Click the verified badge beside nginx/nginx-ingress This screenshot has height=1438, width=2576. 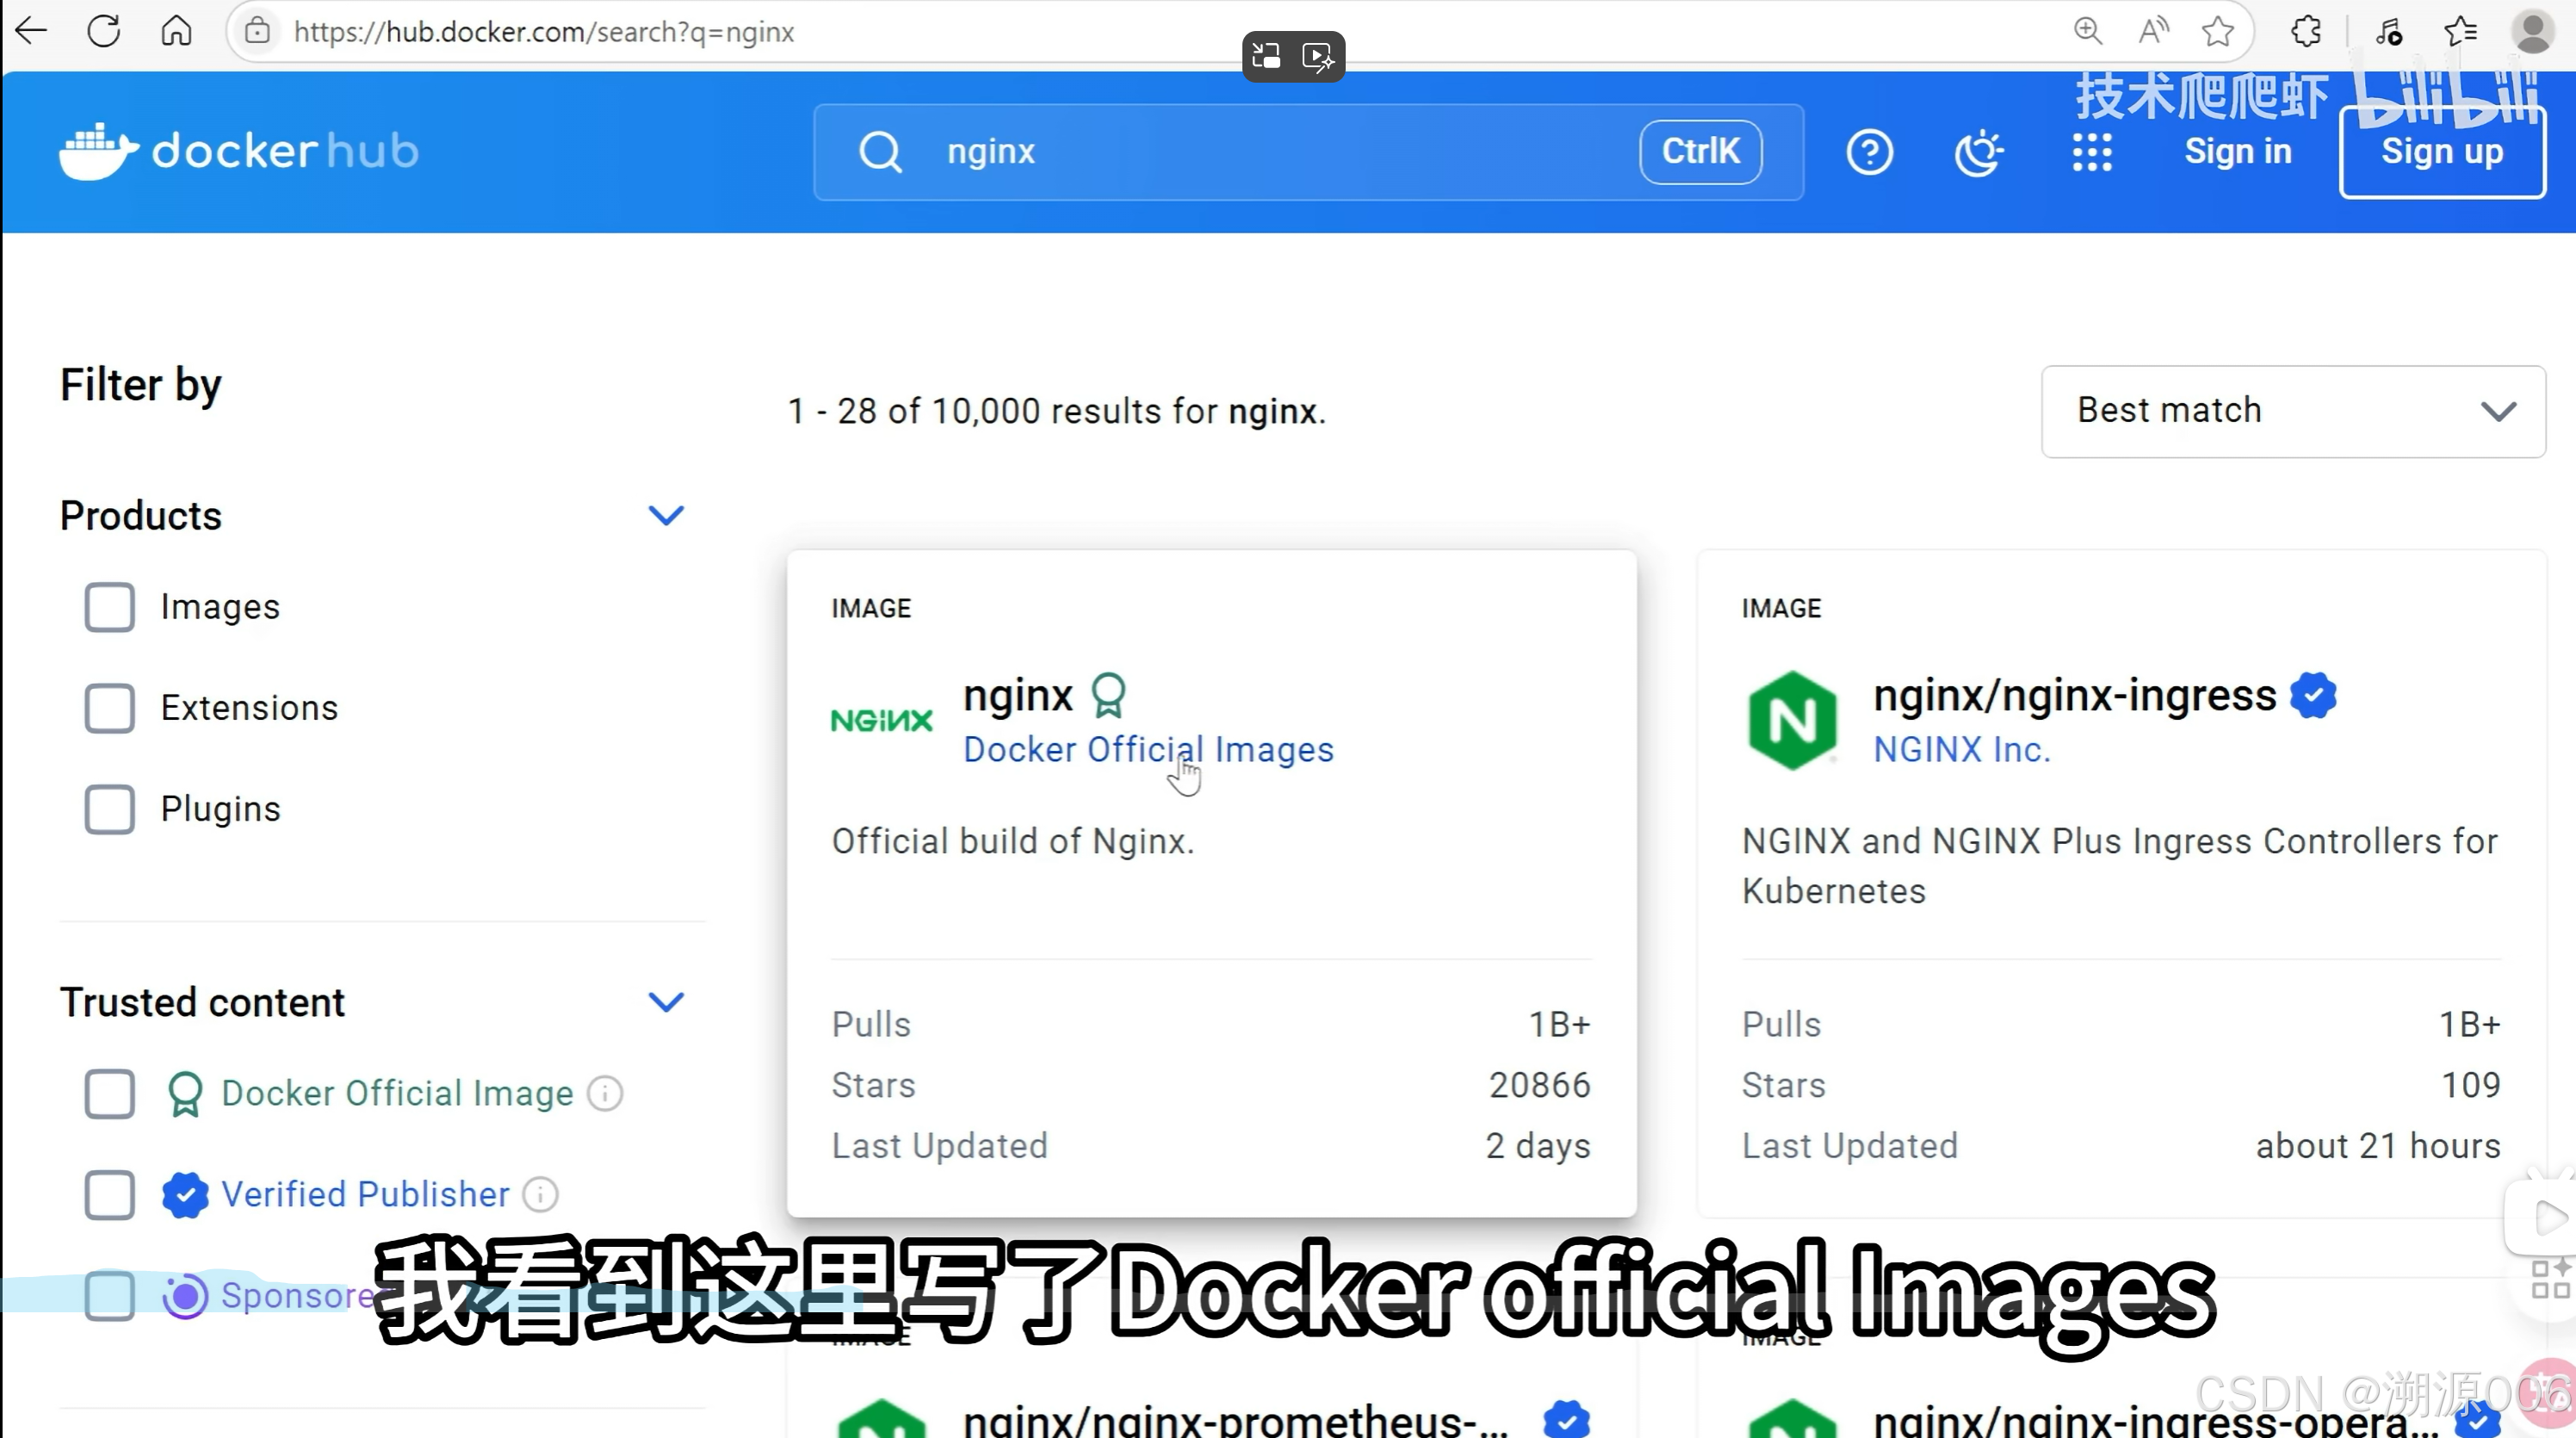pos(2313,695)
